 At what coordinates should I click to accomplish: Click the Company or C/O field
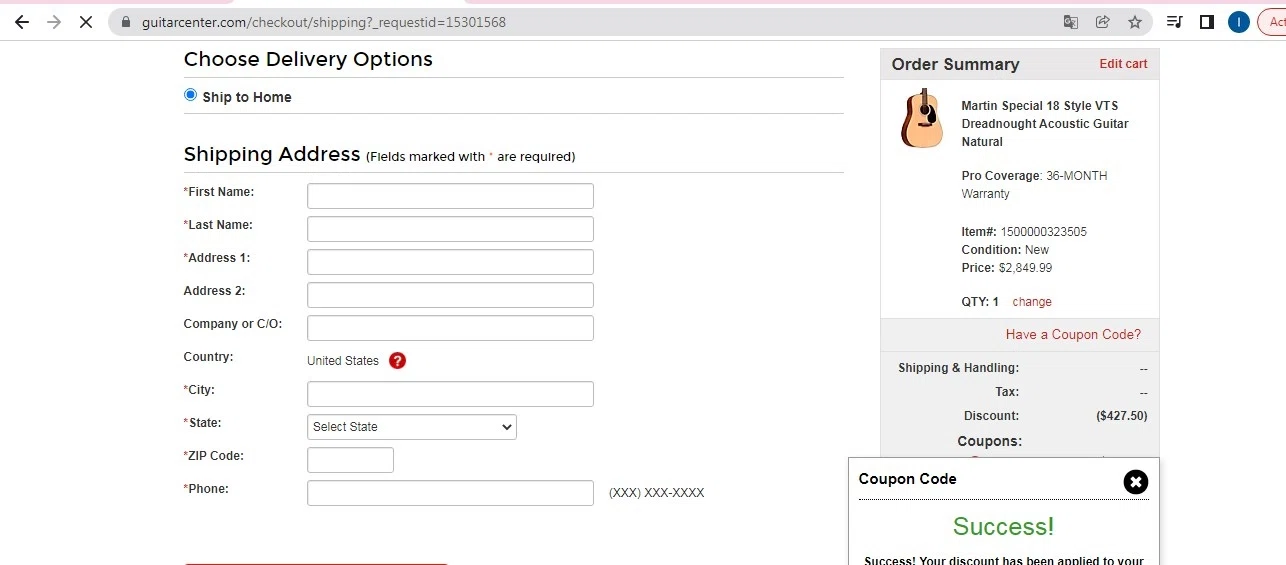450,328
